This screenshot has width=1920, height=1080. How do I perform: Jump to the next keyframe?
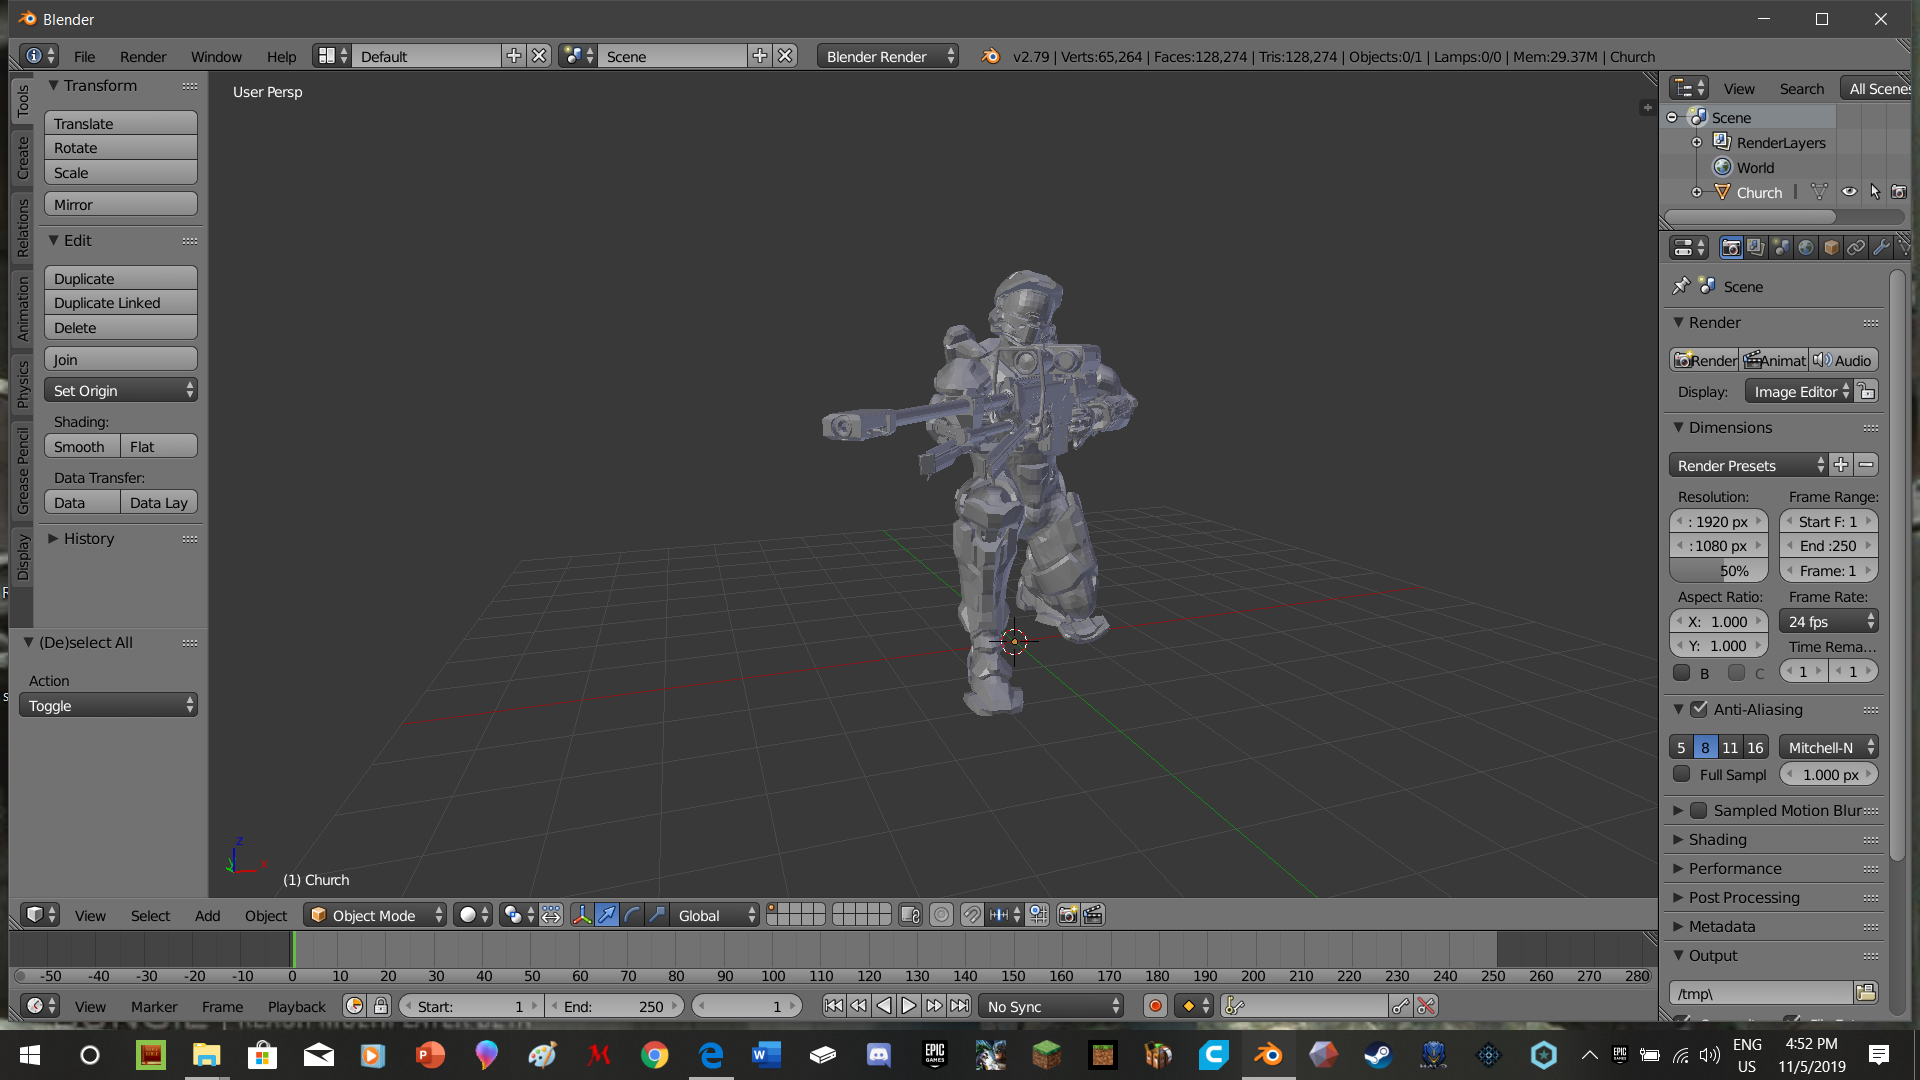934,1006
